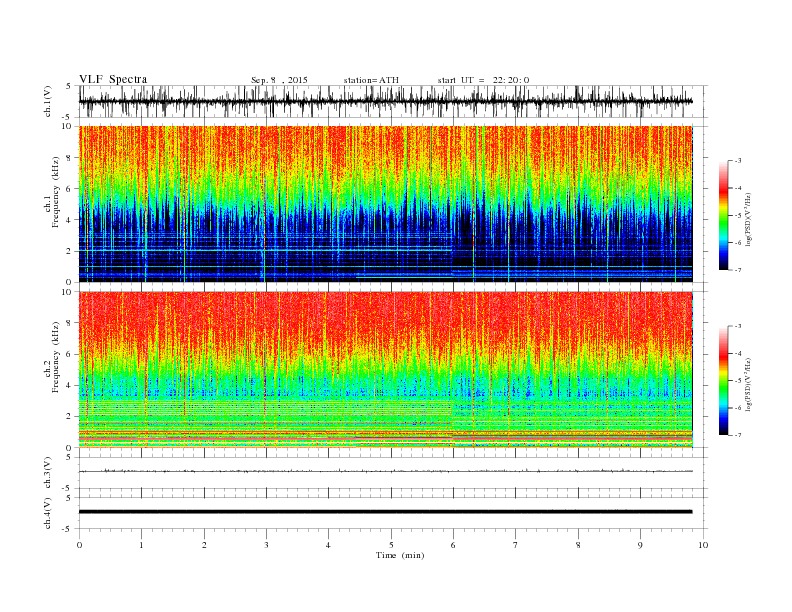792x612 pixels.
Task: Click the ch.1 voltage waveform trace panel
Action: [393, 101]
